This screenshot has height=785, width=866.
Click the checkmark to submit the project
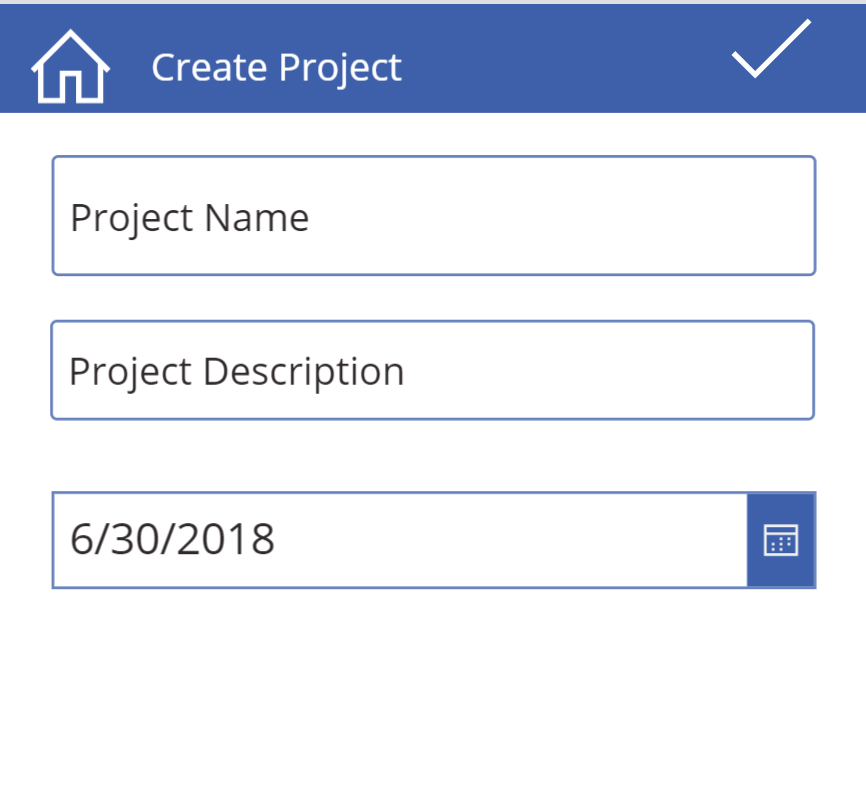(x=770, y=50)
